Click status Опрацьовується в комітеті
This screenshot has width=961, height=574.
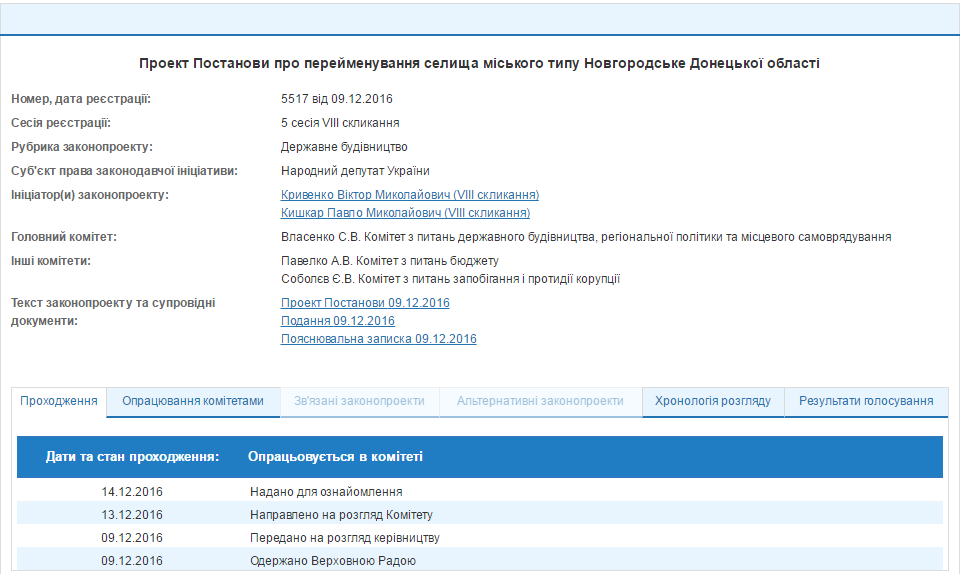point(335,456)
